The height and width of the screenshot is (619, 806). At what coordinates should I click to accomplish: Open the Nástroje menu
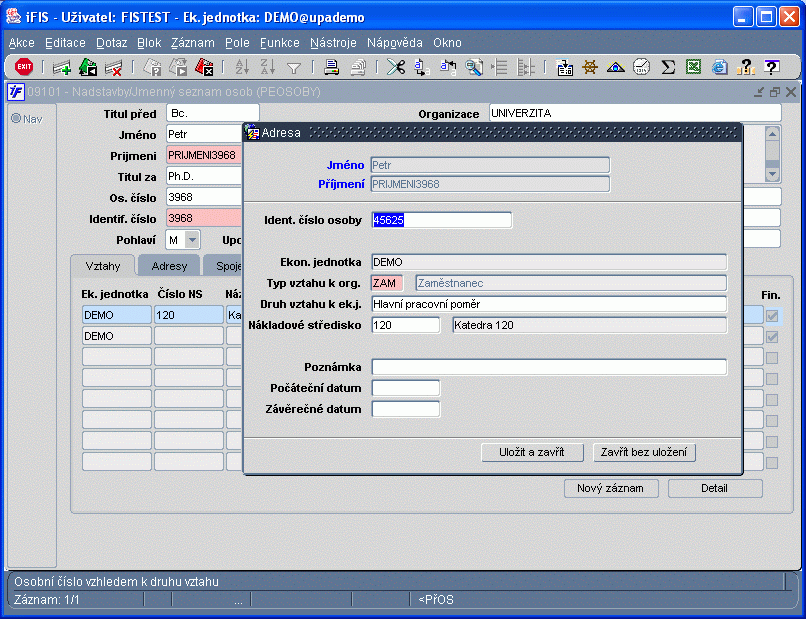[x=333, y=43]
